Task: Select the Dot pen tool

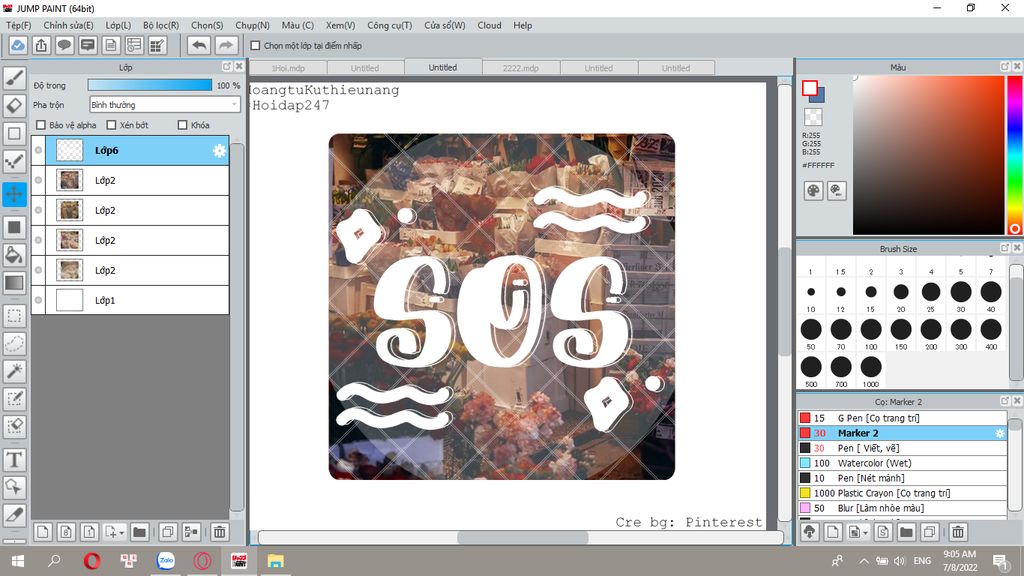Action: 14,161
